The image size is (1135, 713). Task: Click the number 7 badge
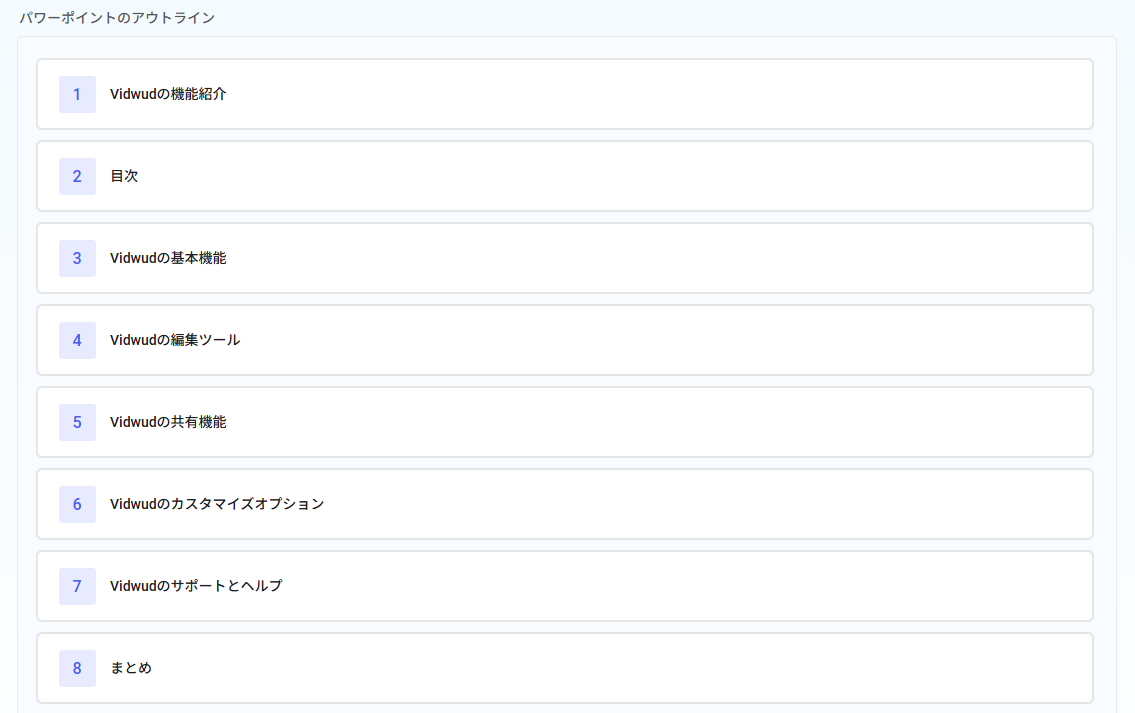coord(77,586)
